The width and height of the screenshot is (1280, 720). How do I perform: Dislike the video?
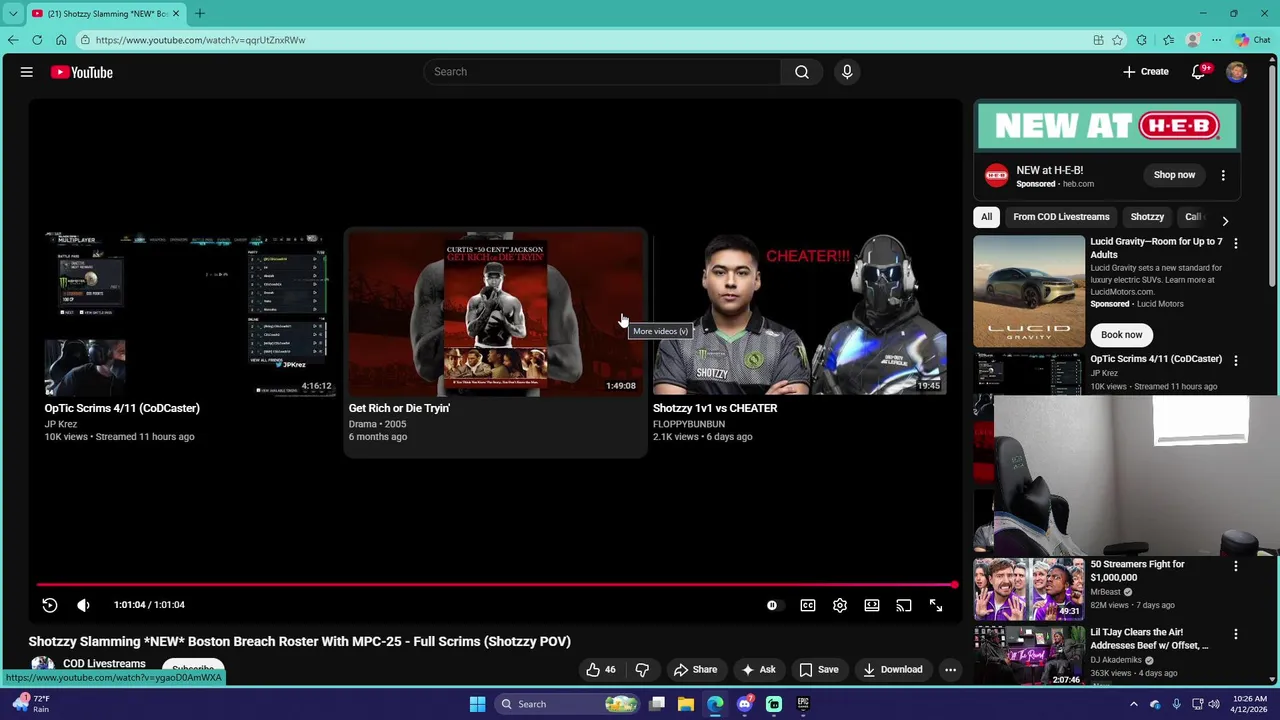[x=642, y=670]
